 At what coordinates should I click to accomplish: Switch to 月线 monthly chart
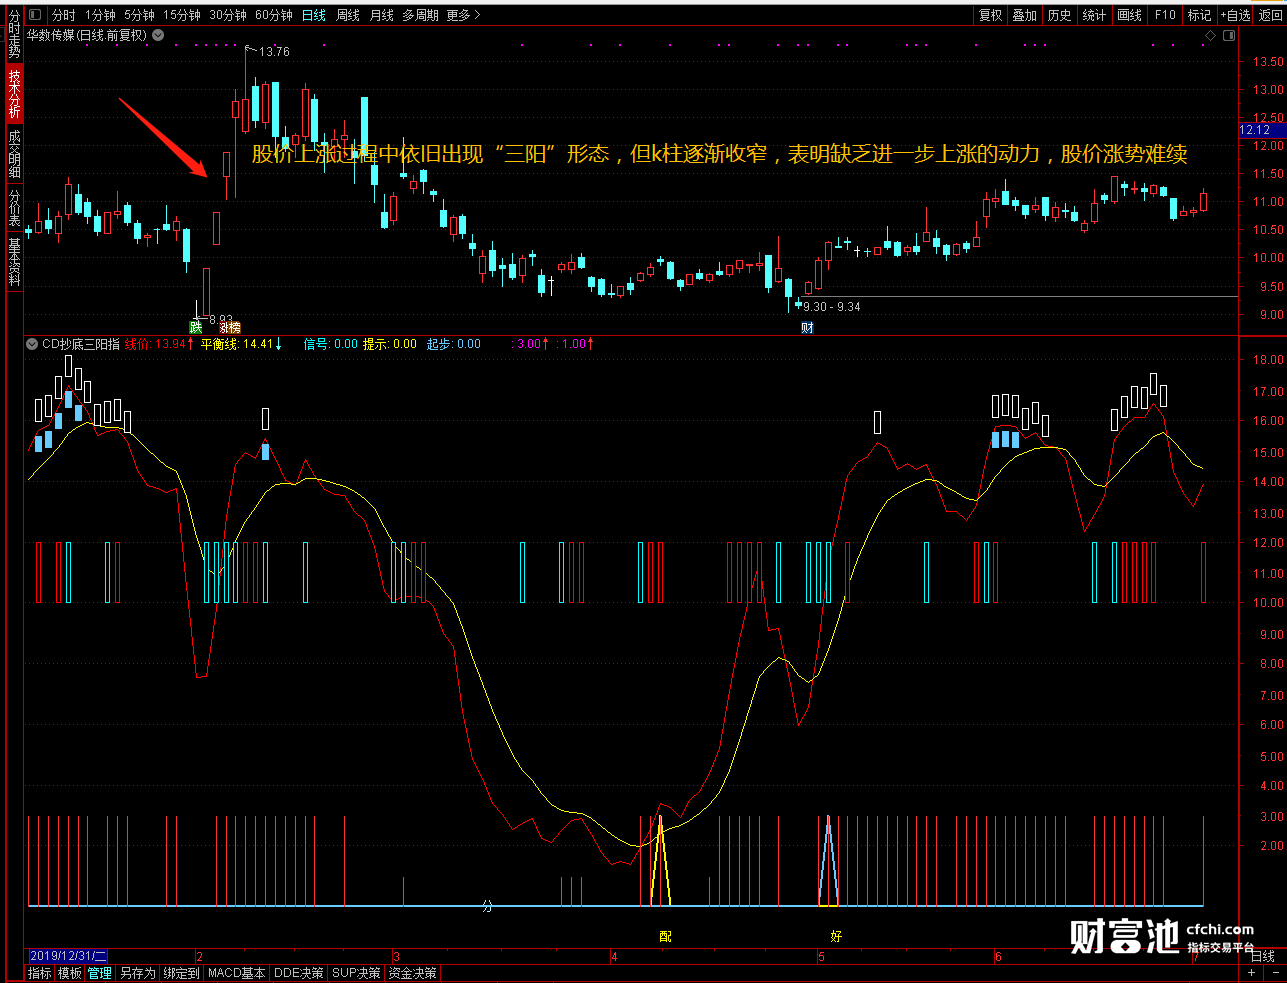click(382, 15)
